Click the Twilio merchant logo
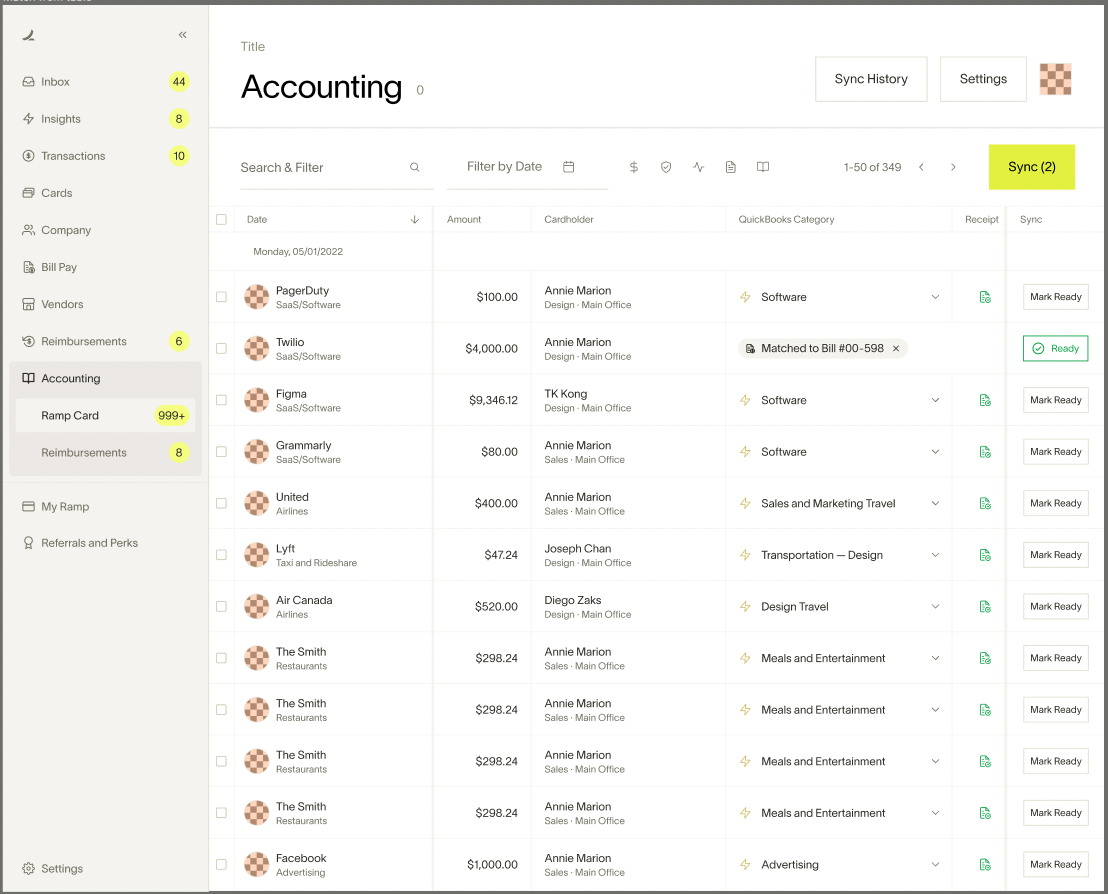 pos(257,348)
